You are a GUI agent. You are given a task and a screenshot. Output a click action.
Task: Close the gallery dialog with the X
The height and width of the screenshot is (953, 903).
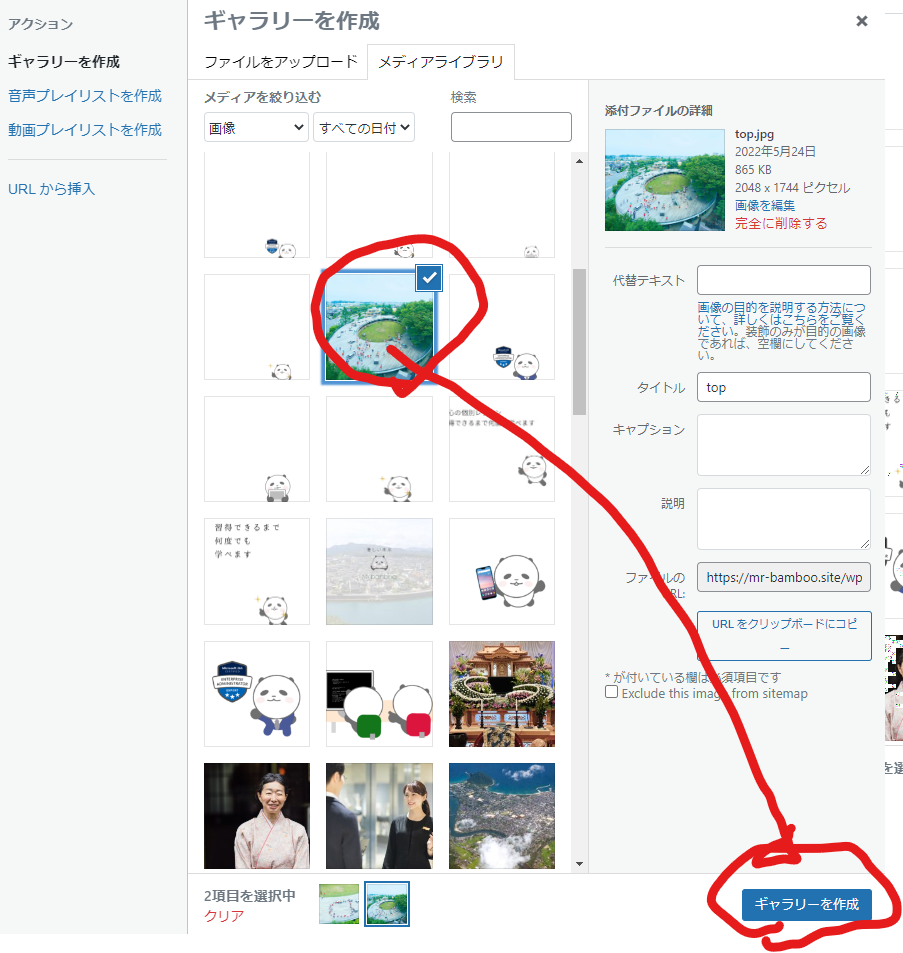point(861,21)
